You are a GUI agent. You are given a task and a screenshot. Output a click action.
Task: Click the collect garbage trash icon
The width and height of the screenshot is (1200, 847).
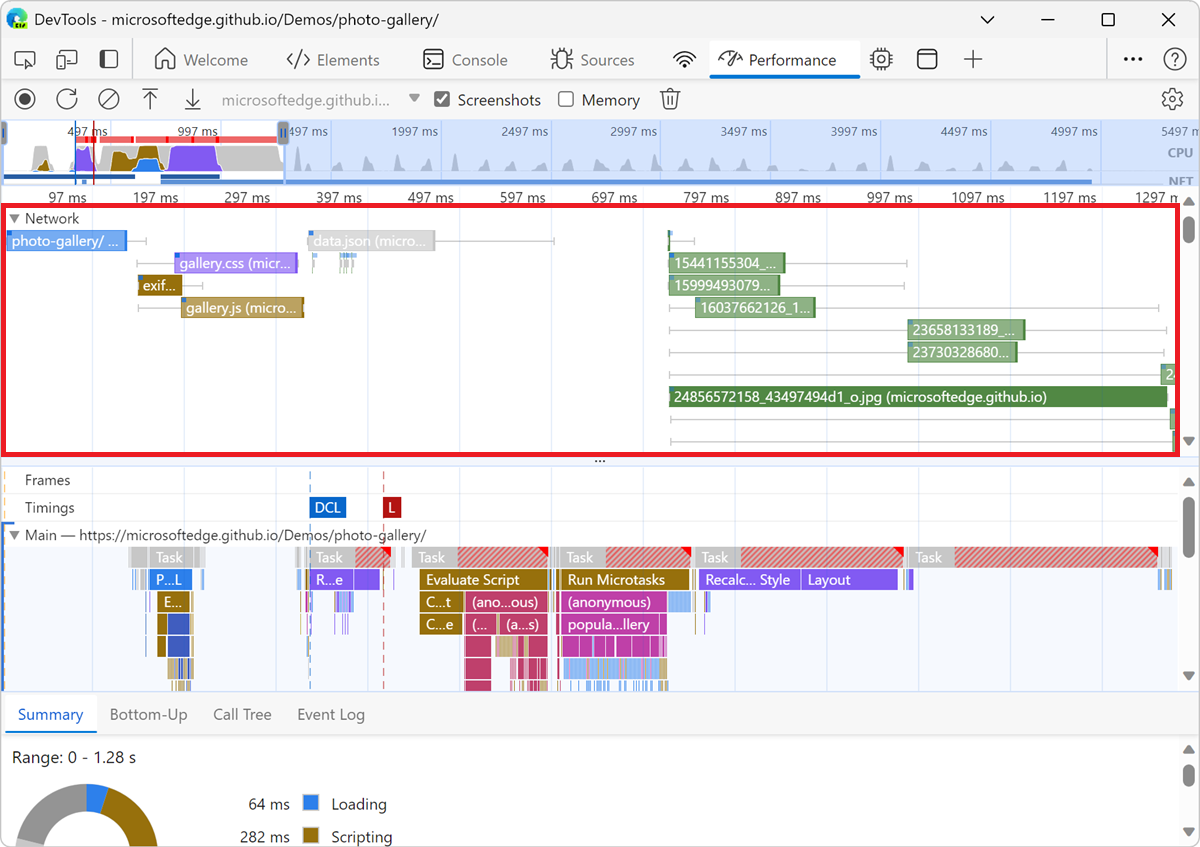point(670,99)
